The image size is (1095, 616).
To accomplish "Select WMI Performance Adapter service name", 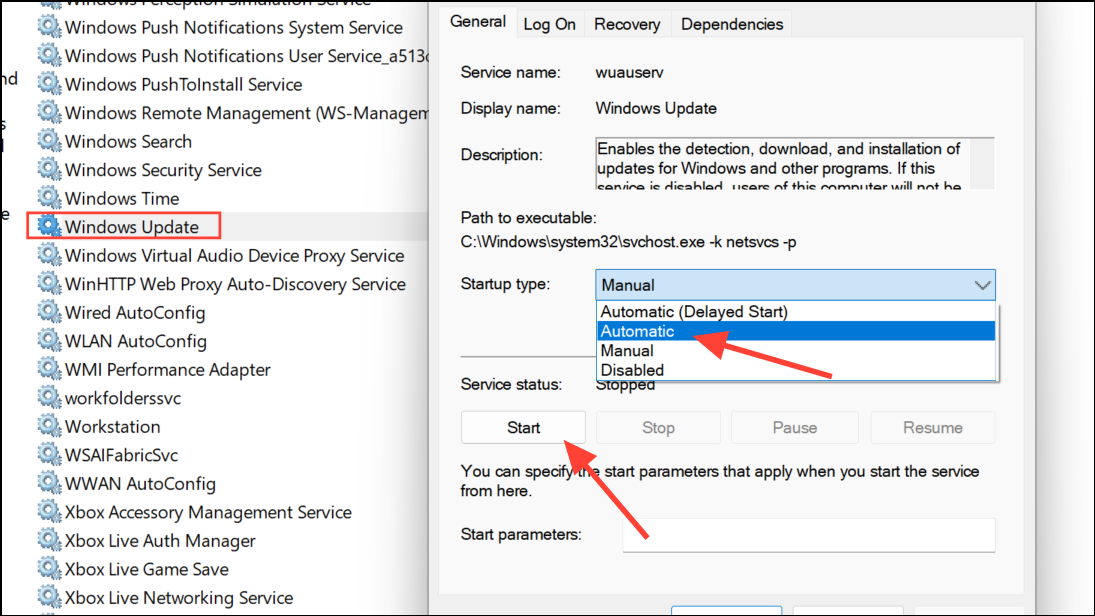I will pos(168,370).
